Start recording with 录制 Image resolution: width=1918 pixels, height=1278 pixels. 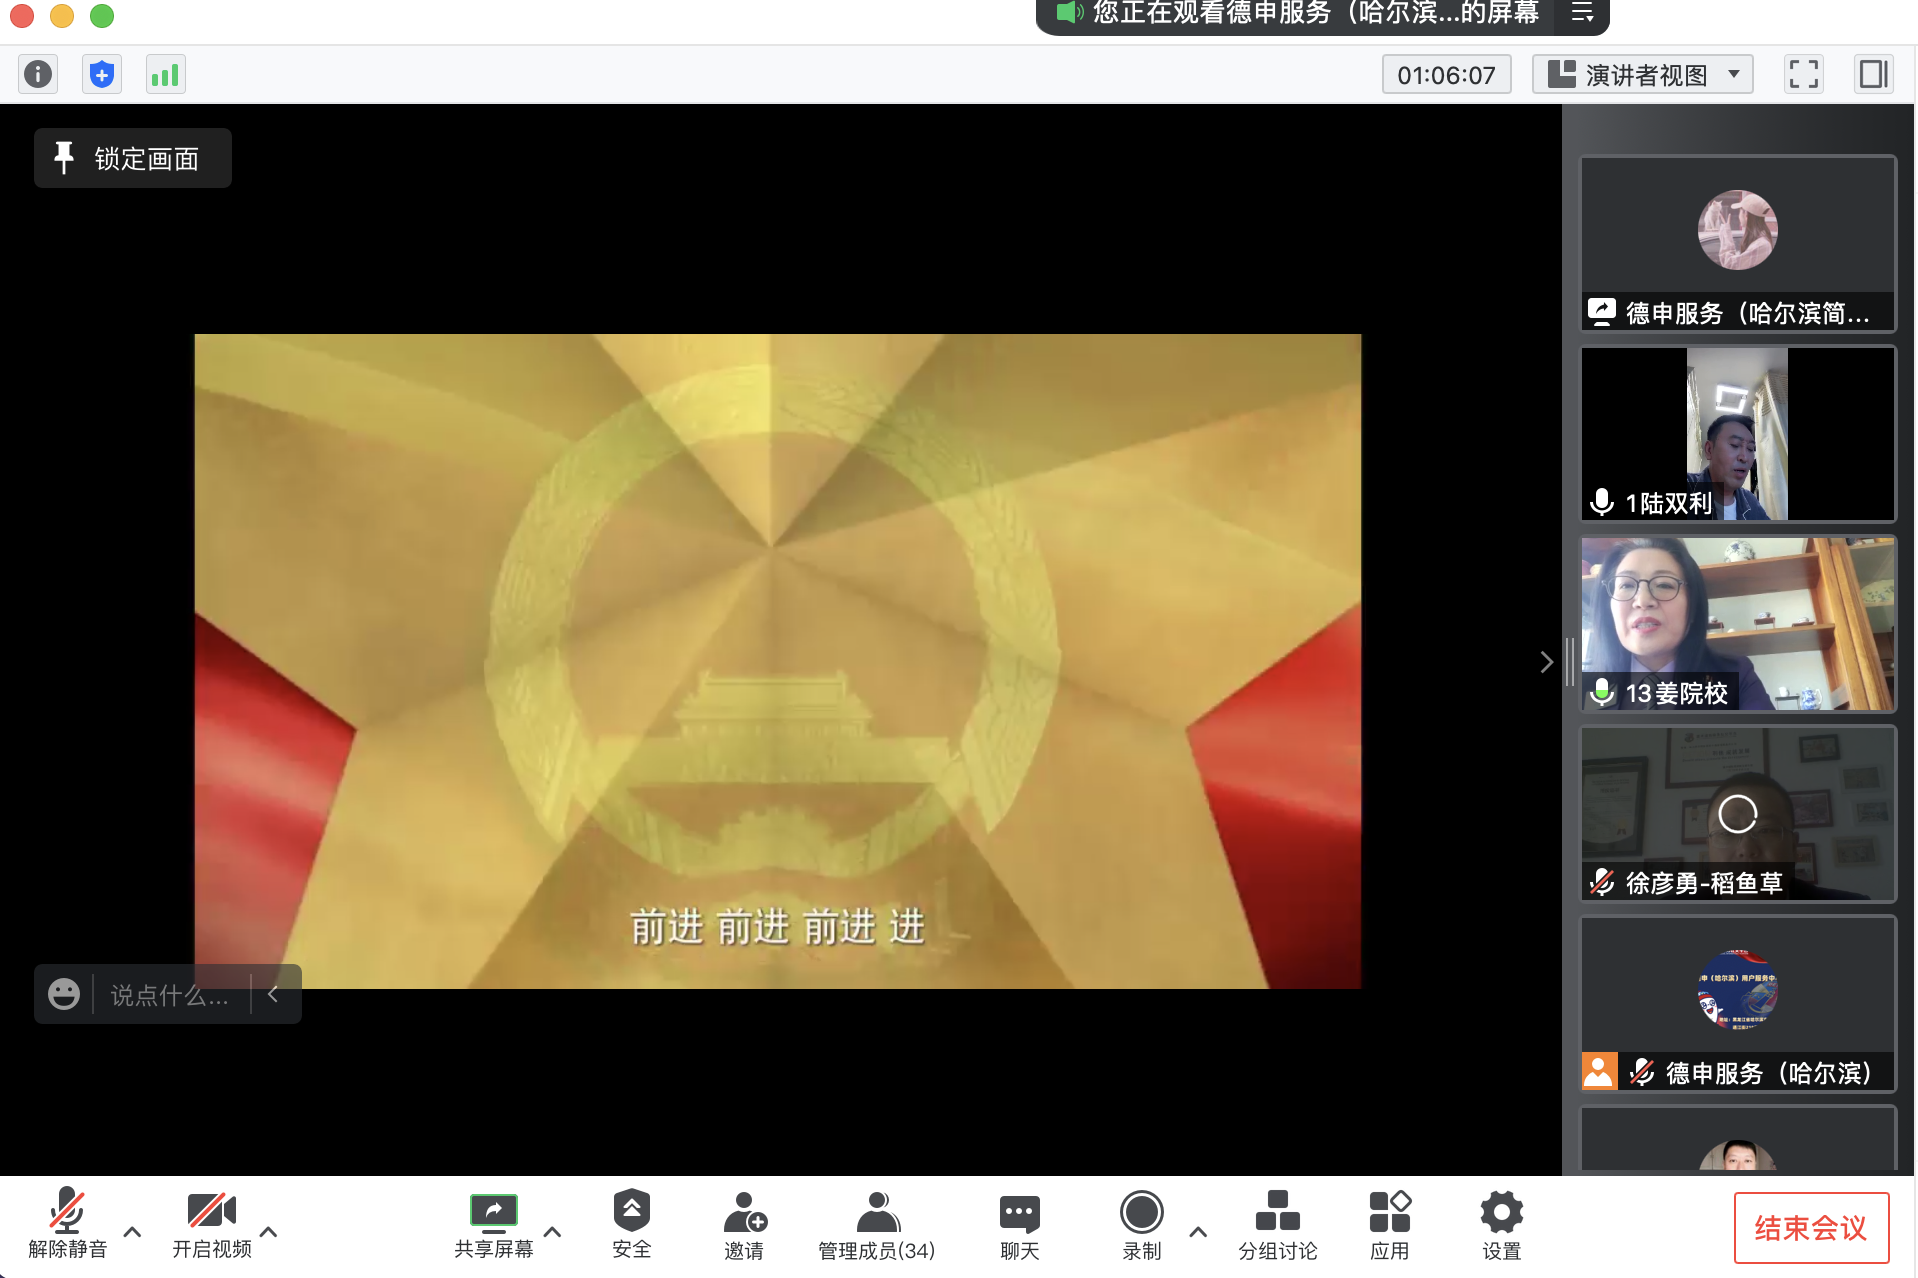(x=1141, y=1224)
